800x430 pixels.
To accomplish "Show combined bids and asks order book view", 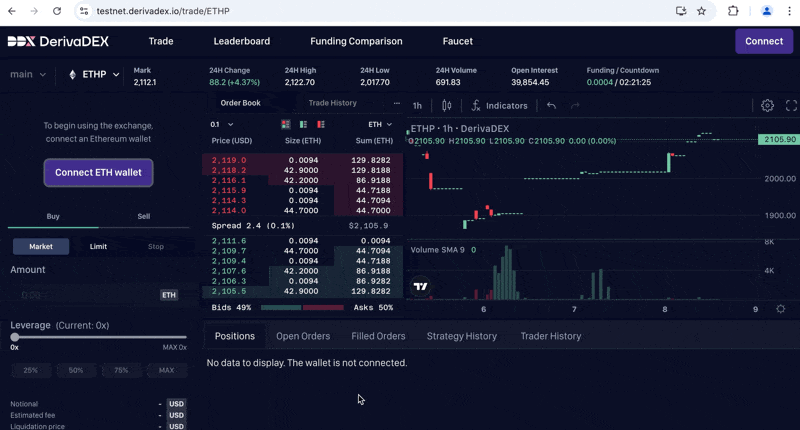I will [x=286, y=124].
